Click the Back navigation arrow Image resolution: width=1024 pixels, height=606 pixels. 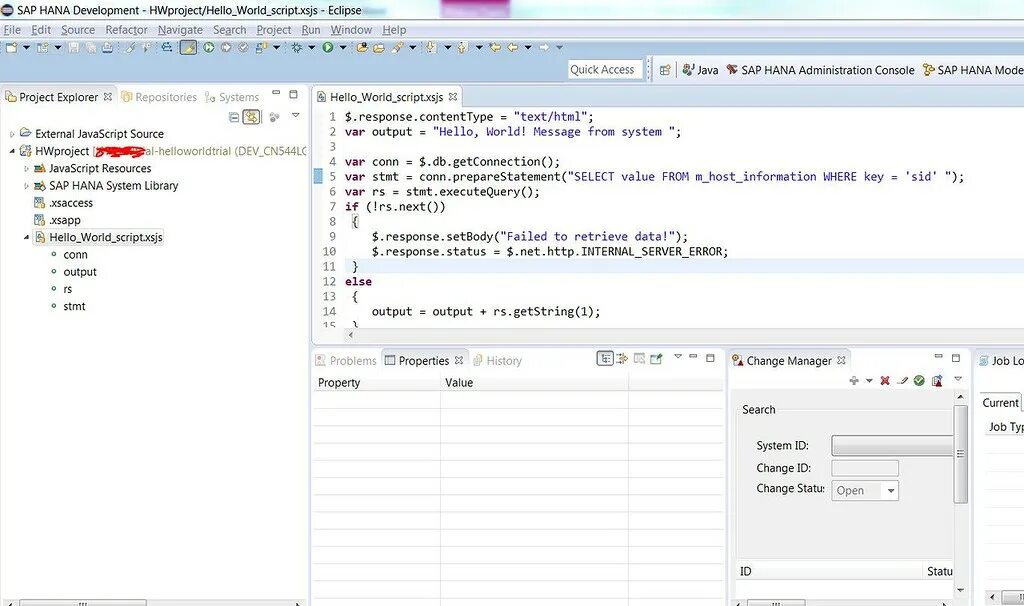click(x=513, y=48)
